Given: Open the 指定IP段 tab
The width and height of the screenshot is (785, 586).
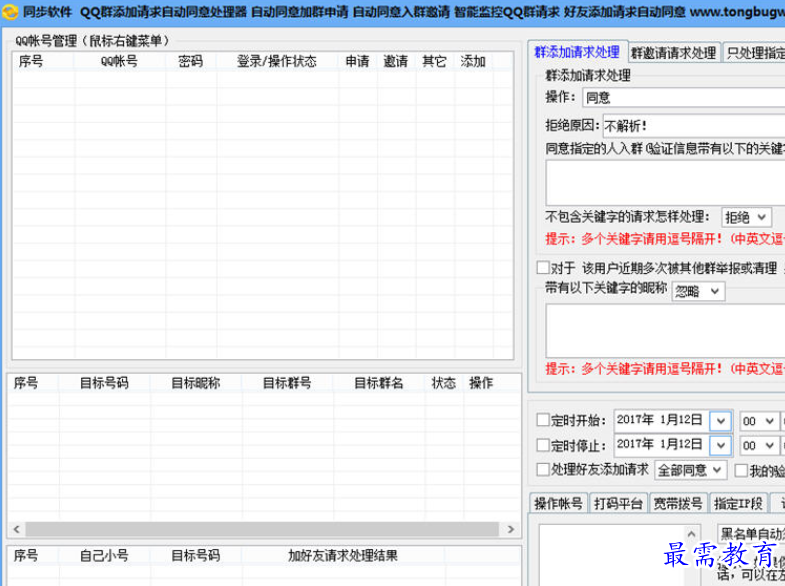Looking at the screenshot, I should point(738,503).
